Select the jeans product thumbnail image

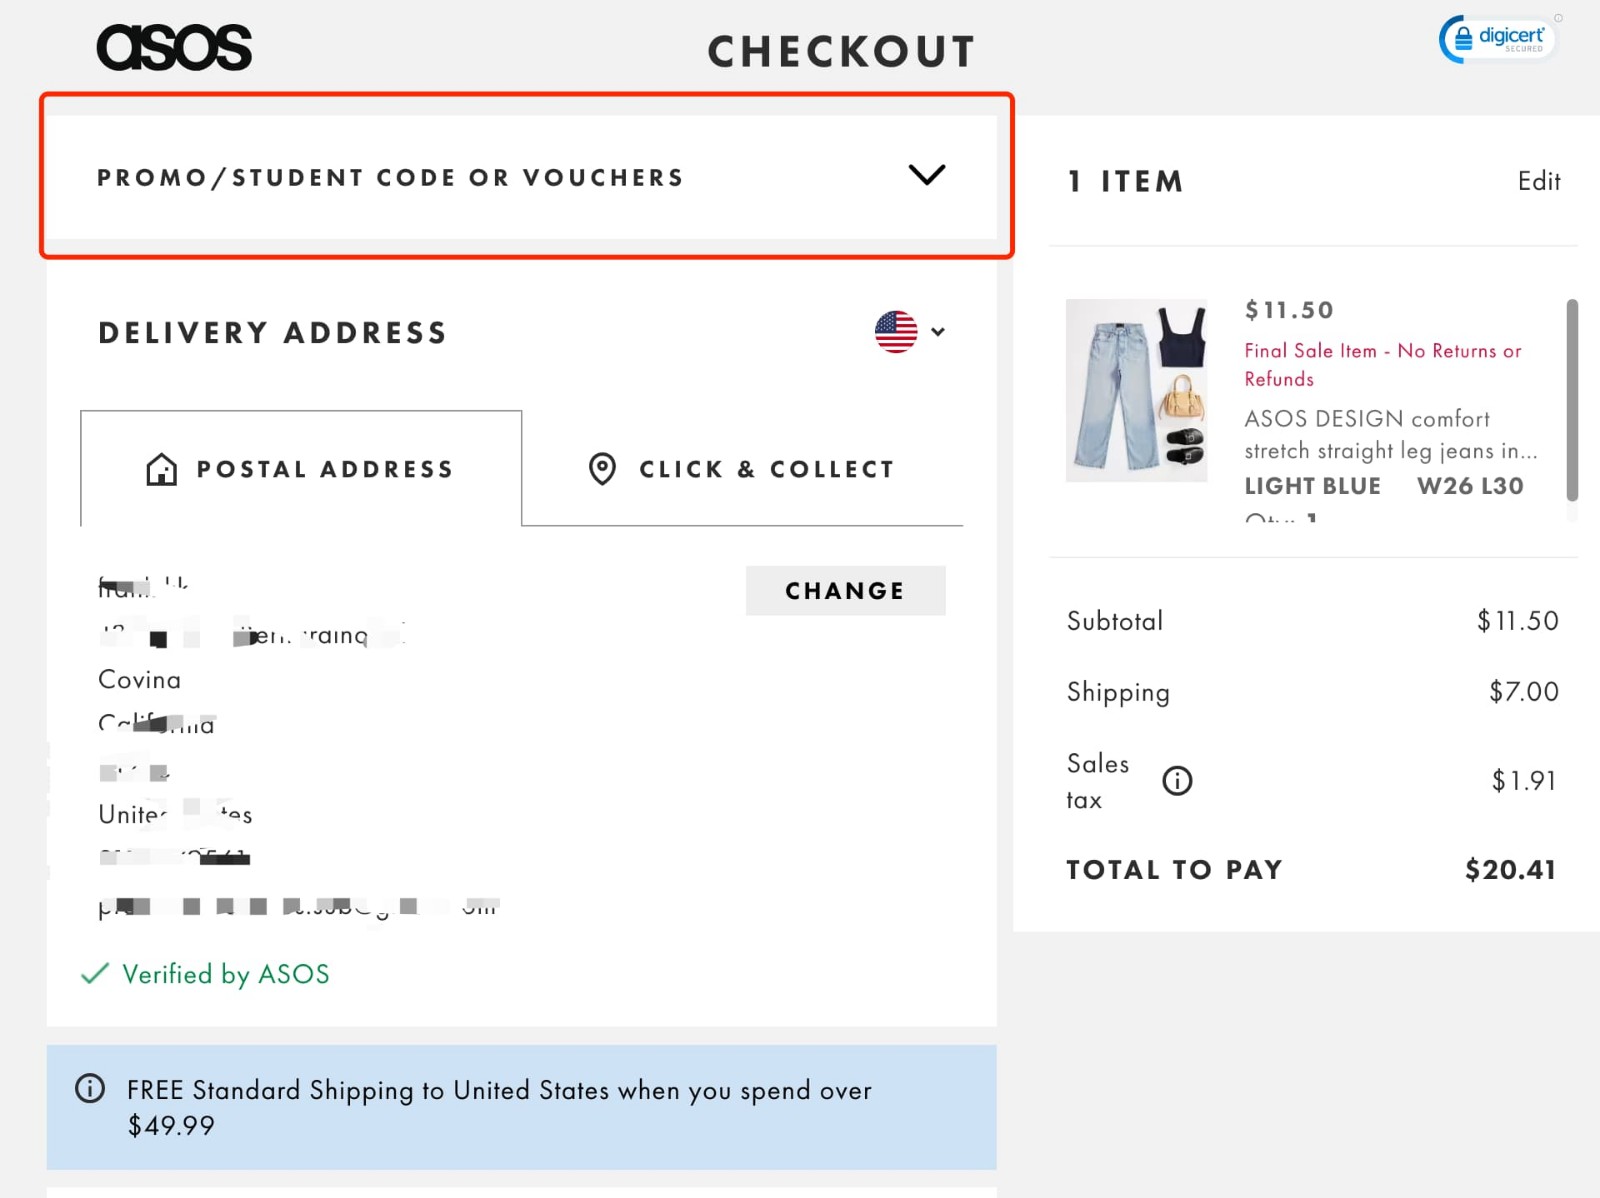(1137, 392)
